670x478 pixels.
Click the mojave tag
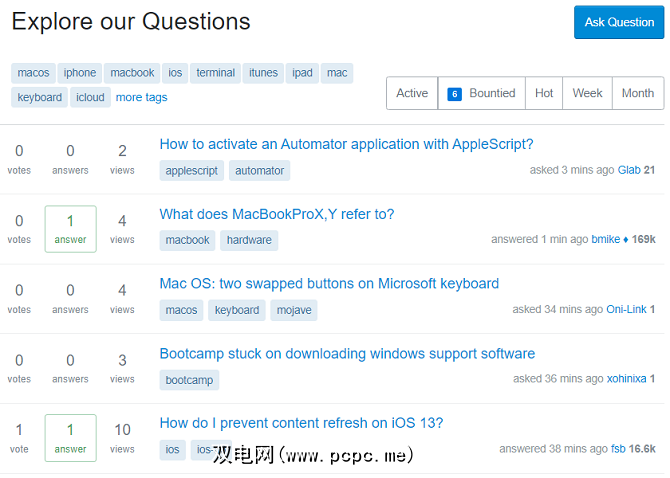click(x=294, y=310)
